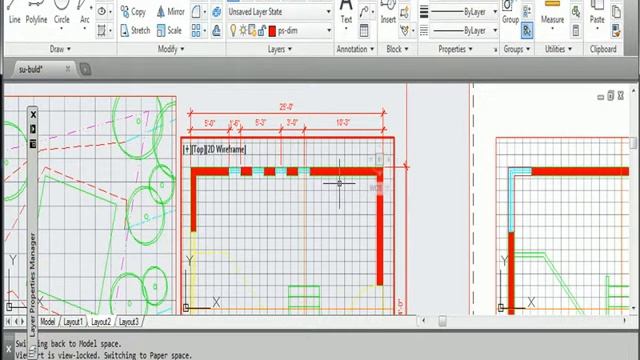This screenshot has width=640, height=360.
Task: Toggle ps-dim layer freeze sun icon
Action: pyautogui.click(x=243, y=30)
